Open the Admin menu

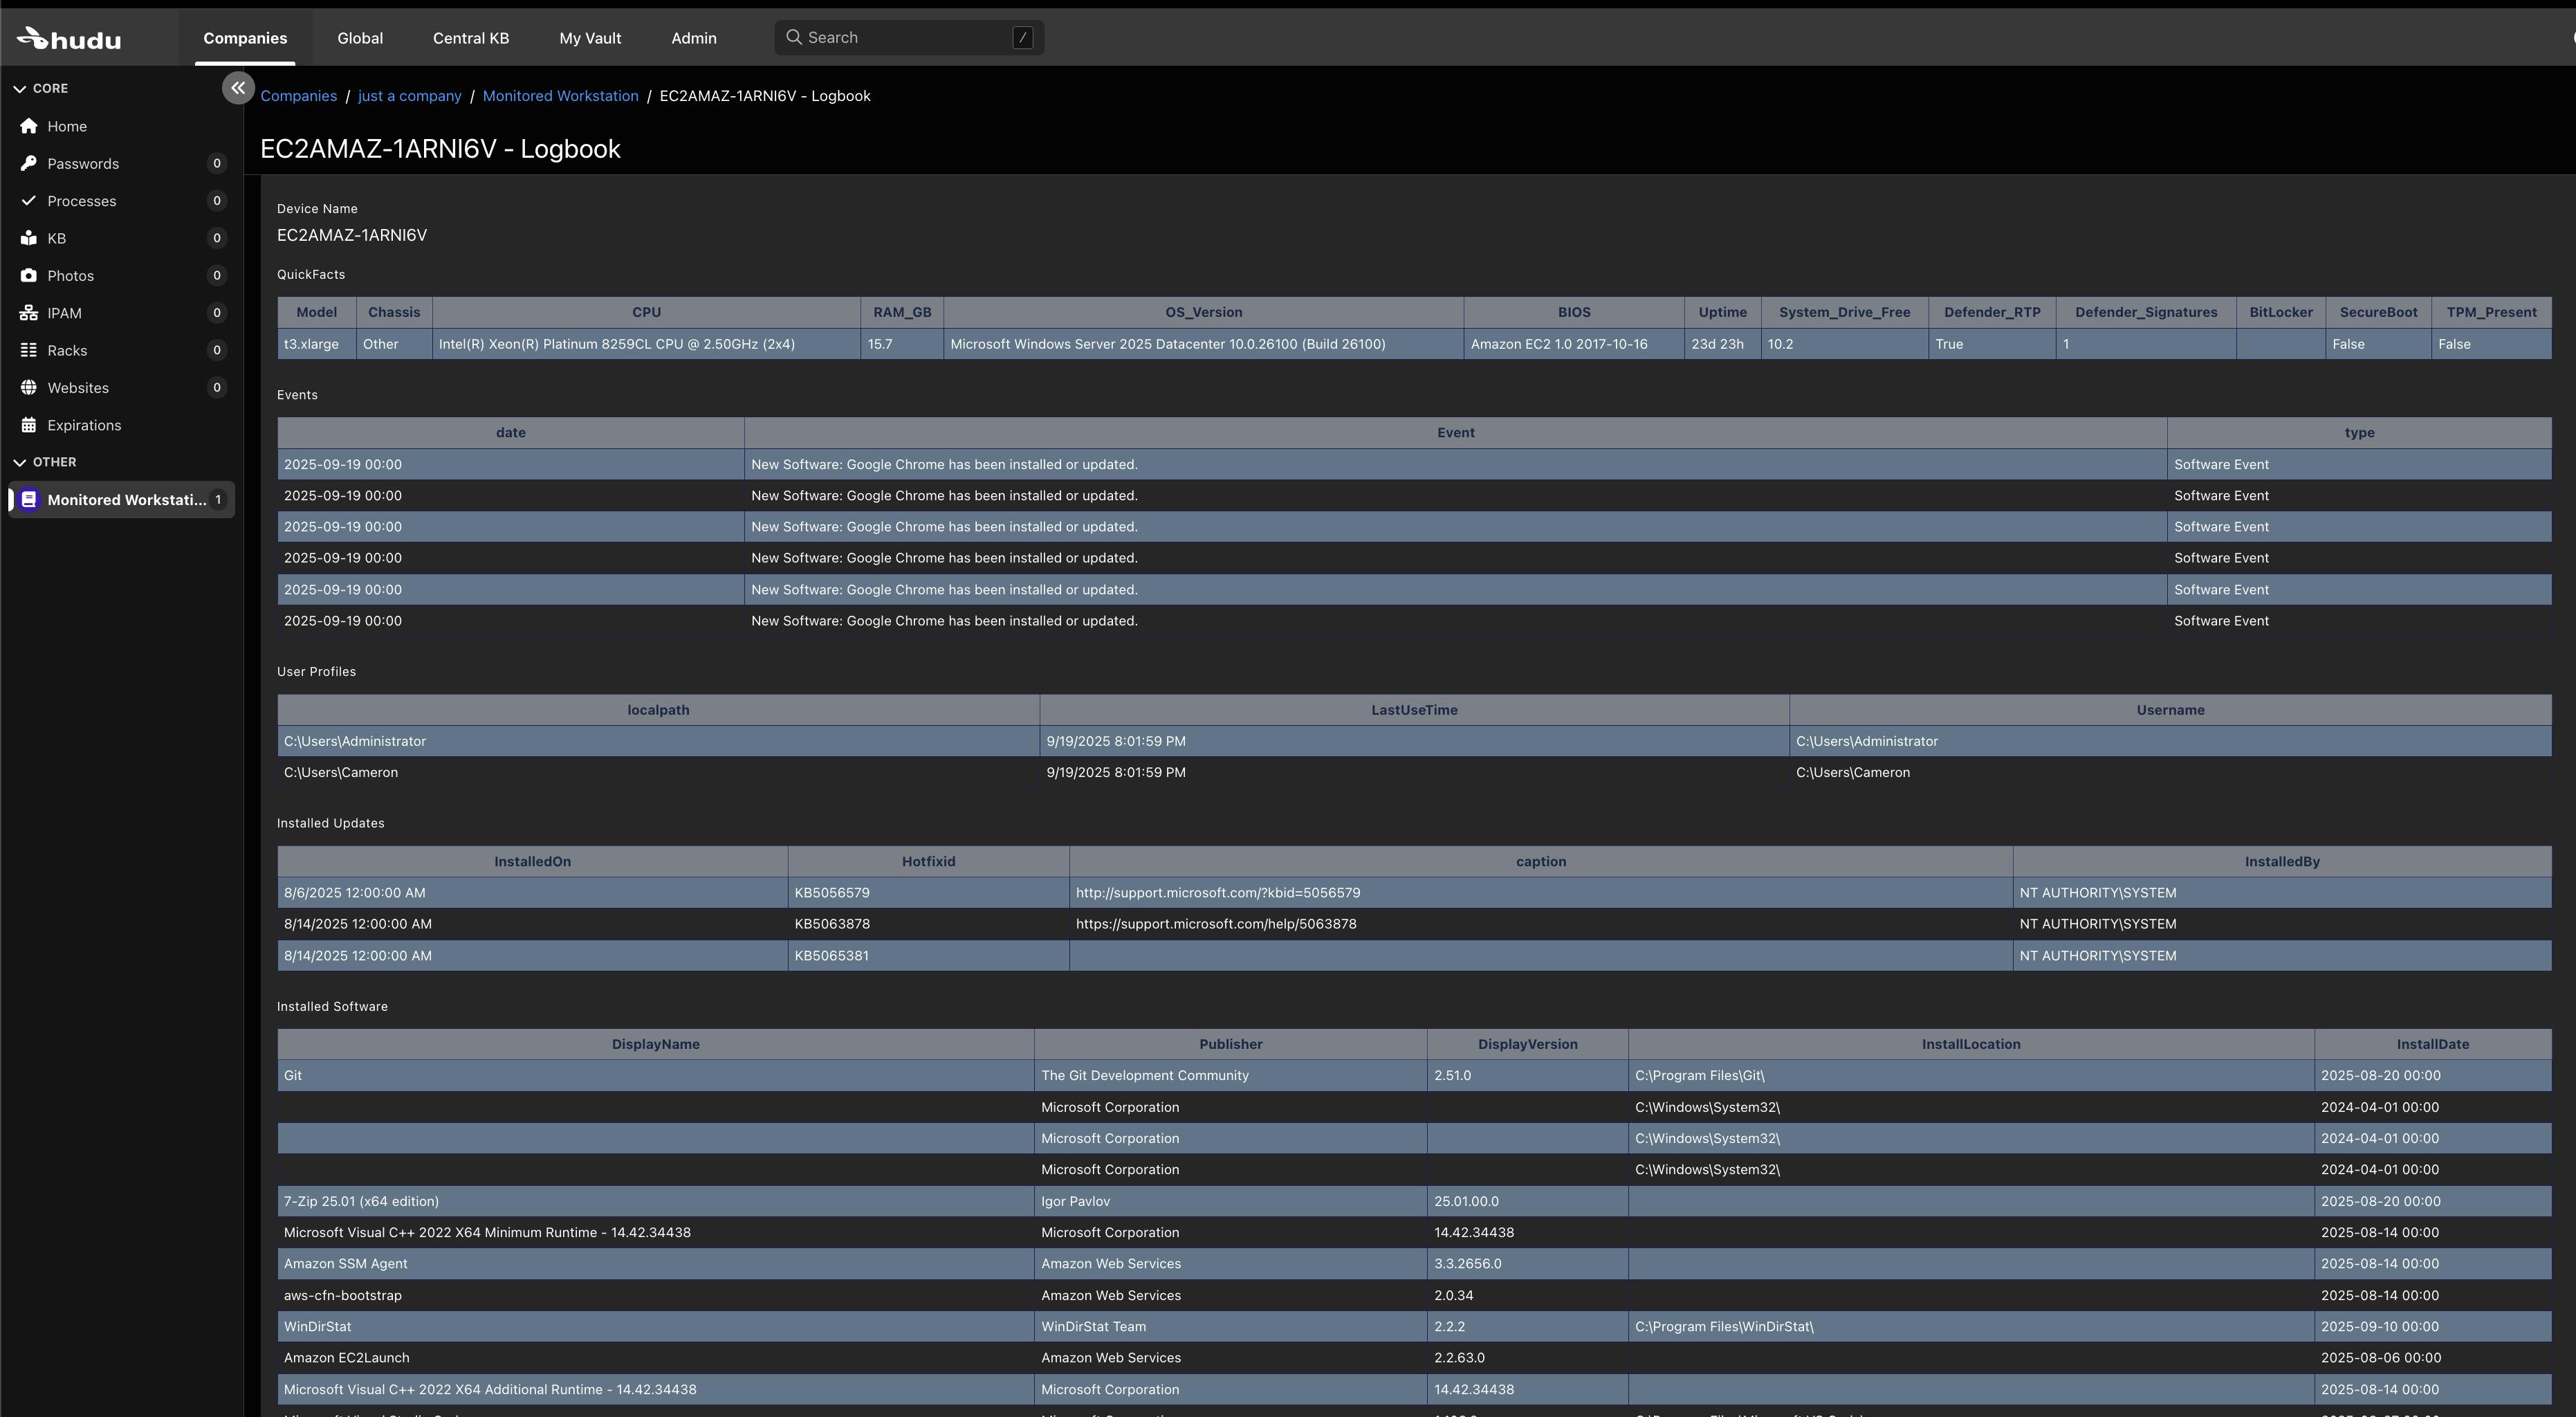click(x=693, y=38)
